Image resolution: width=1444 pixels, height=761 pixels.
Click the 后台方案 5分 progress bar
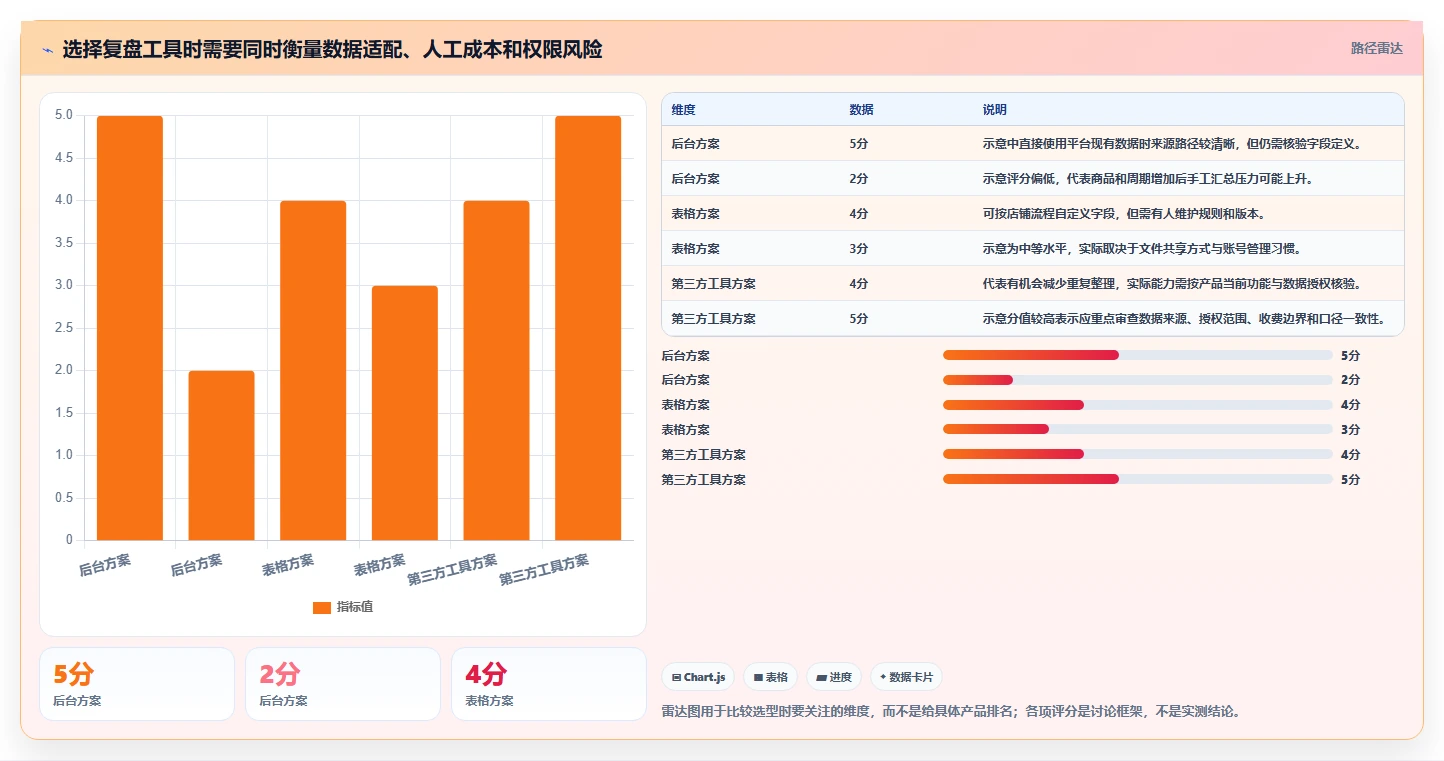(x=1137, y=355)
